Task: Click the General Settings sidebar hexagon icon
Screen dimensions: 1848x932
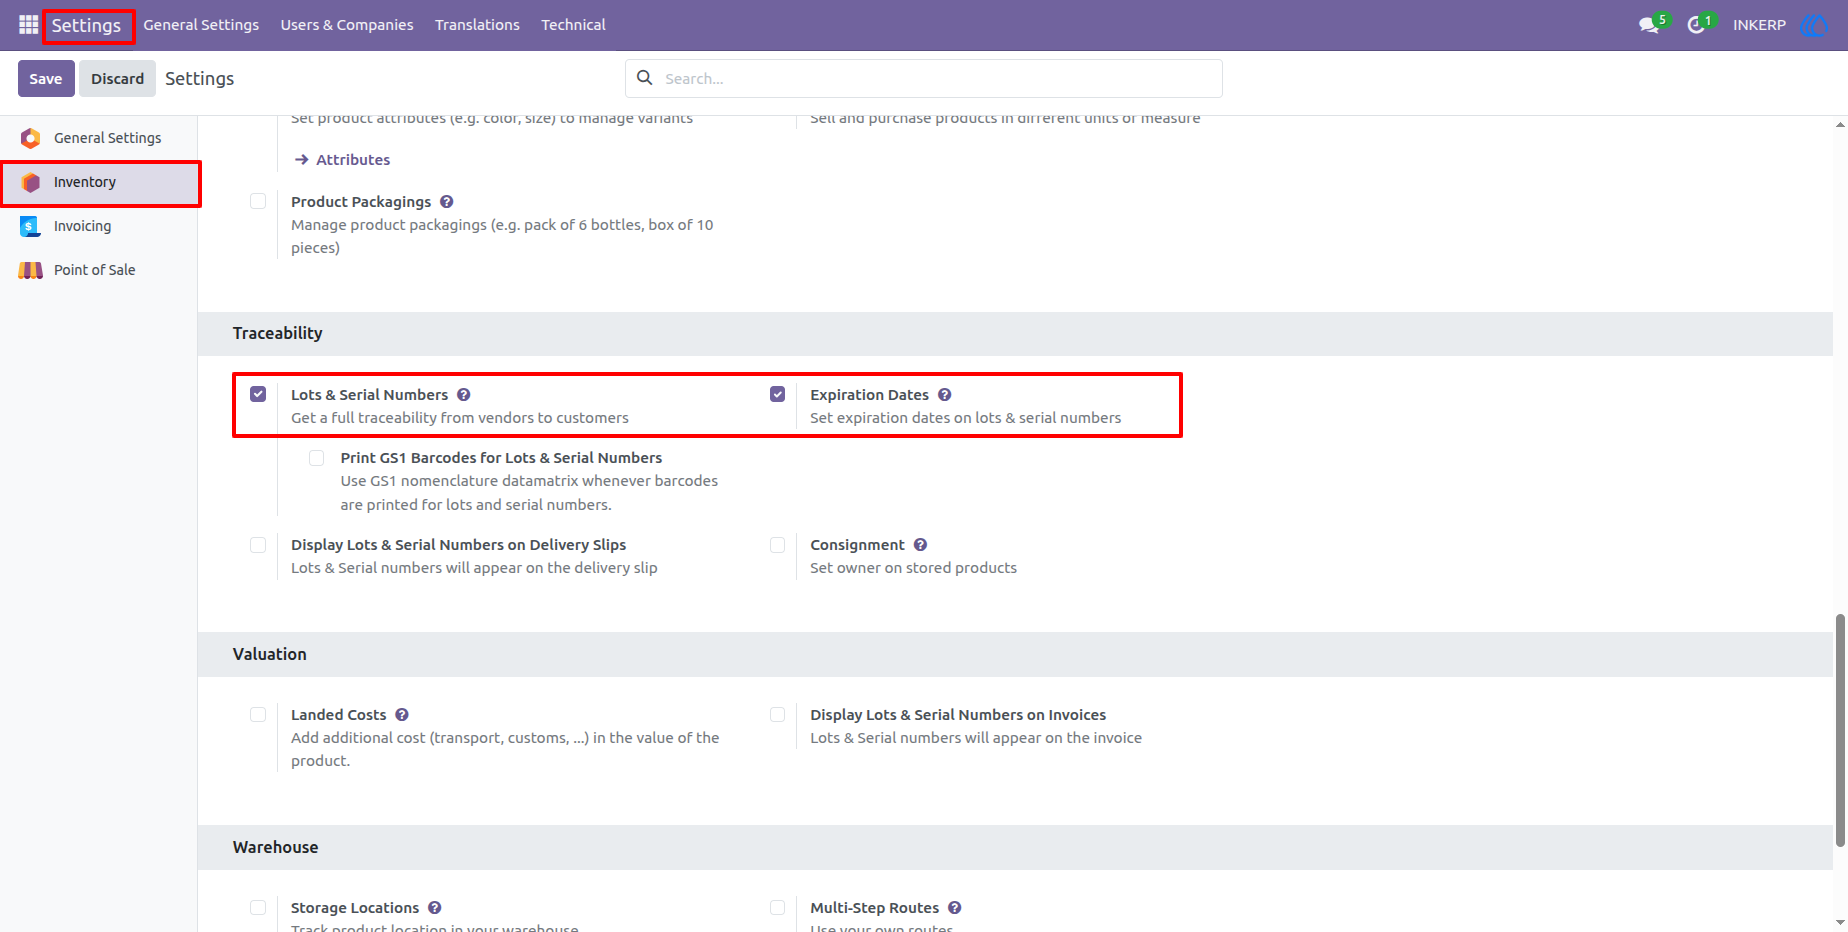Action: pos(31,138)
